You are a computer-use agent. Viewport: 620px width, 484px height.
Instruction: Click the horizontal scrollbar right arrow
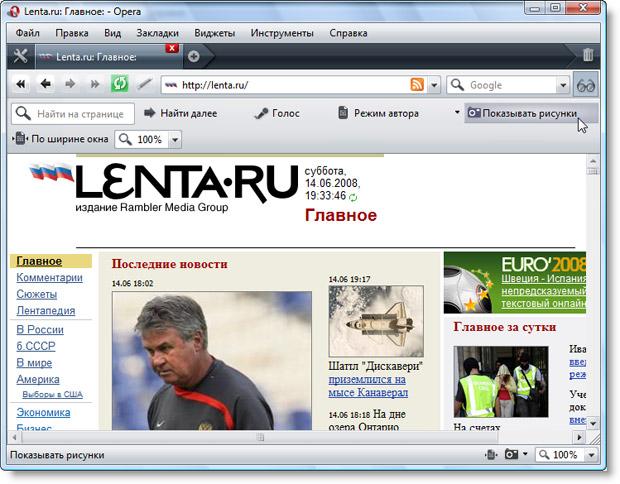(579, 437)
